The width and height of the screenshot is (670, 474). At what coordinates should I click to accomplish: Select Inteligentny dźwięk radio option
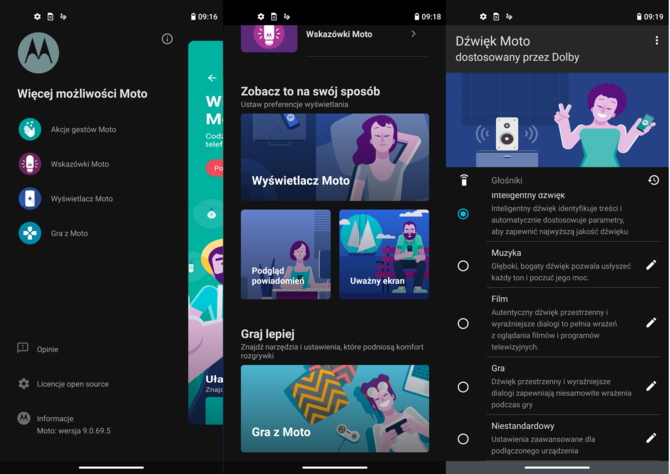[463, 214]
